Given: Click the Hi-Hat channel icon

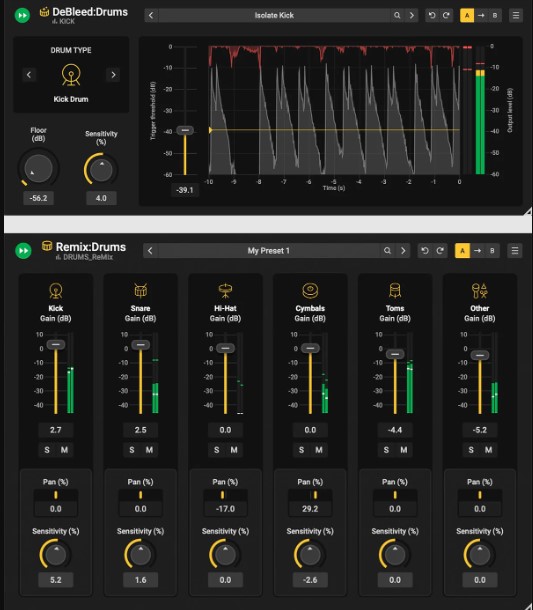Looking at the screenshot, I should [225, 291].
